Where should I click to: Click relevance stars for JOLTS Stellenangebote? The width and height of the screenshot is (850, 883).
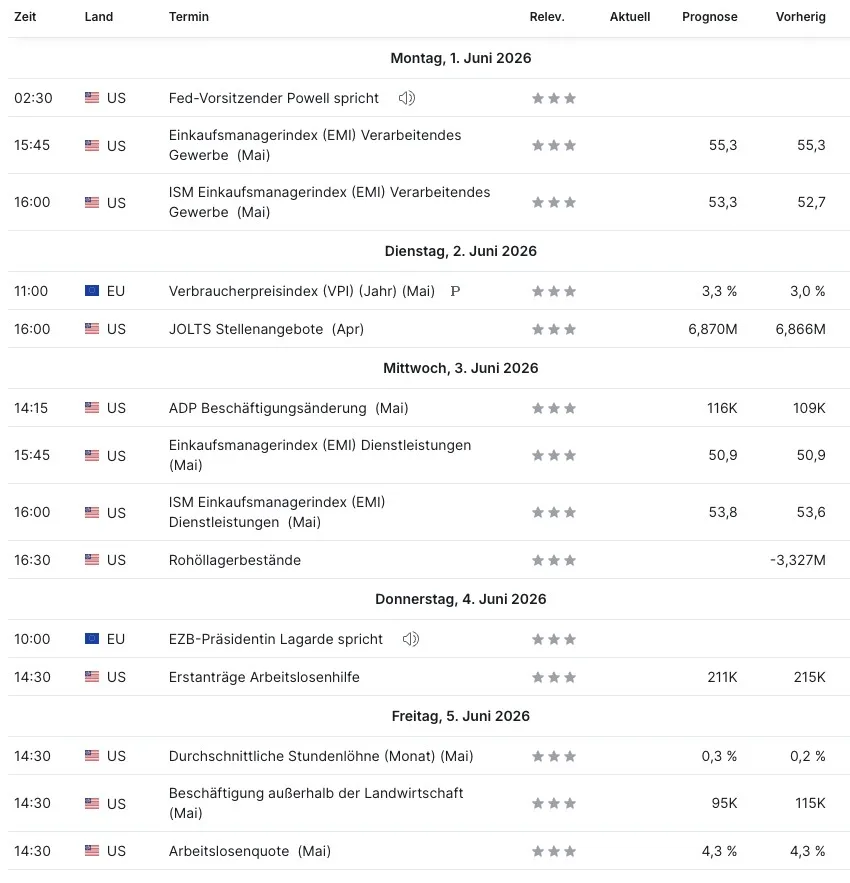pos(554,329)
